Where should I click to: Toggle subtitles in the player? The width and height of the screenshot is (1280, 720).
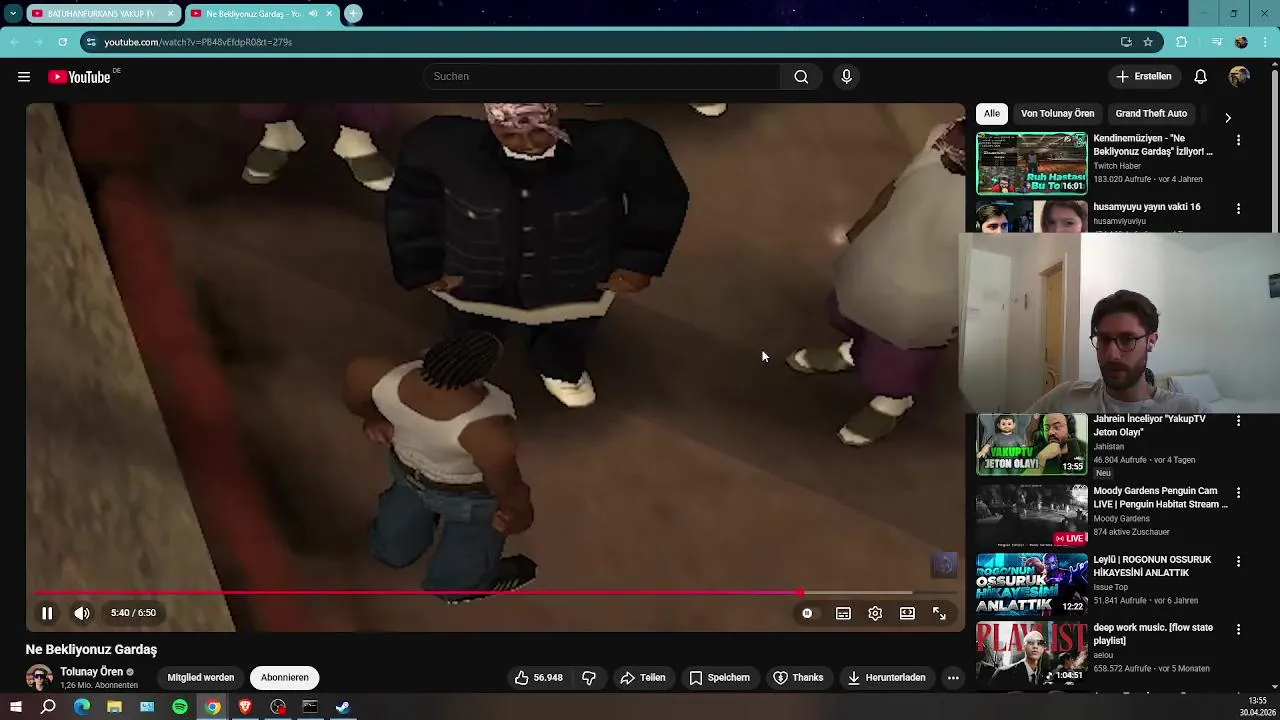click(x=843, y=614)
